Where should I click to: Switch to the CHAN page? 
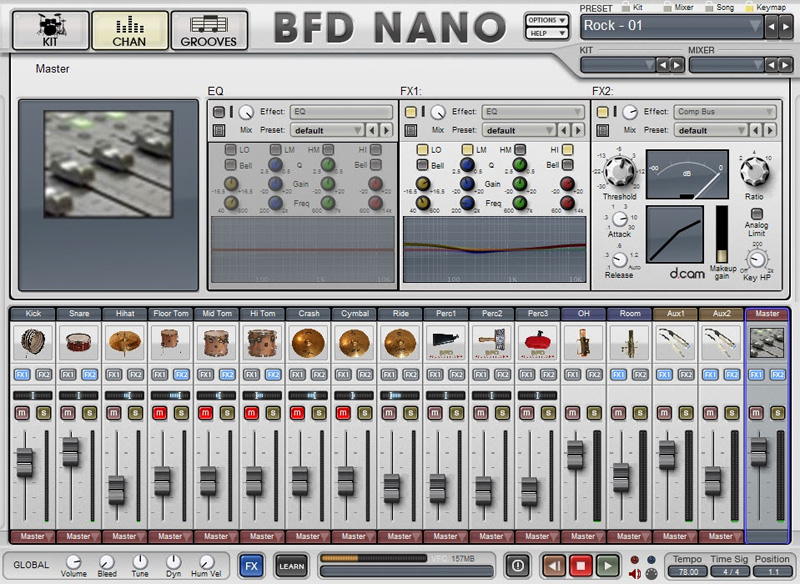click(130, 31)
